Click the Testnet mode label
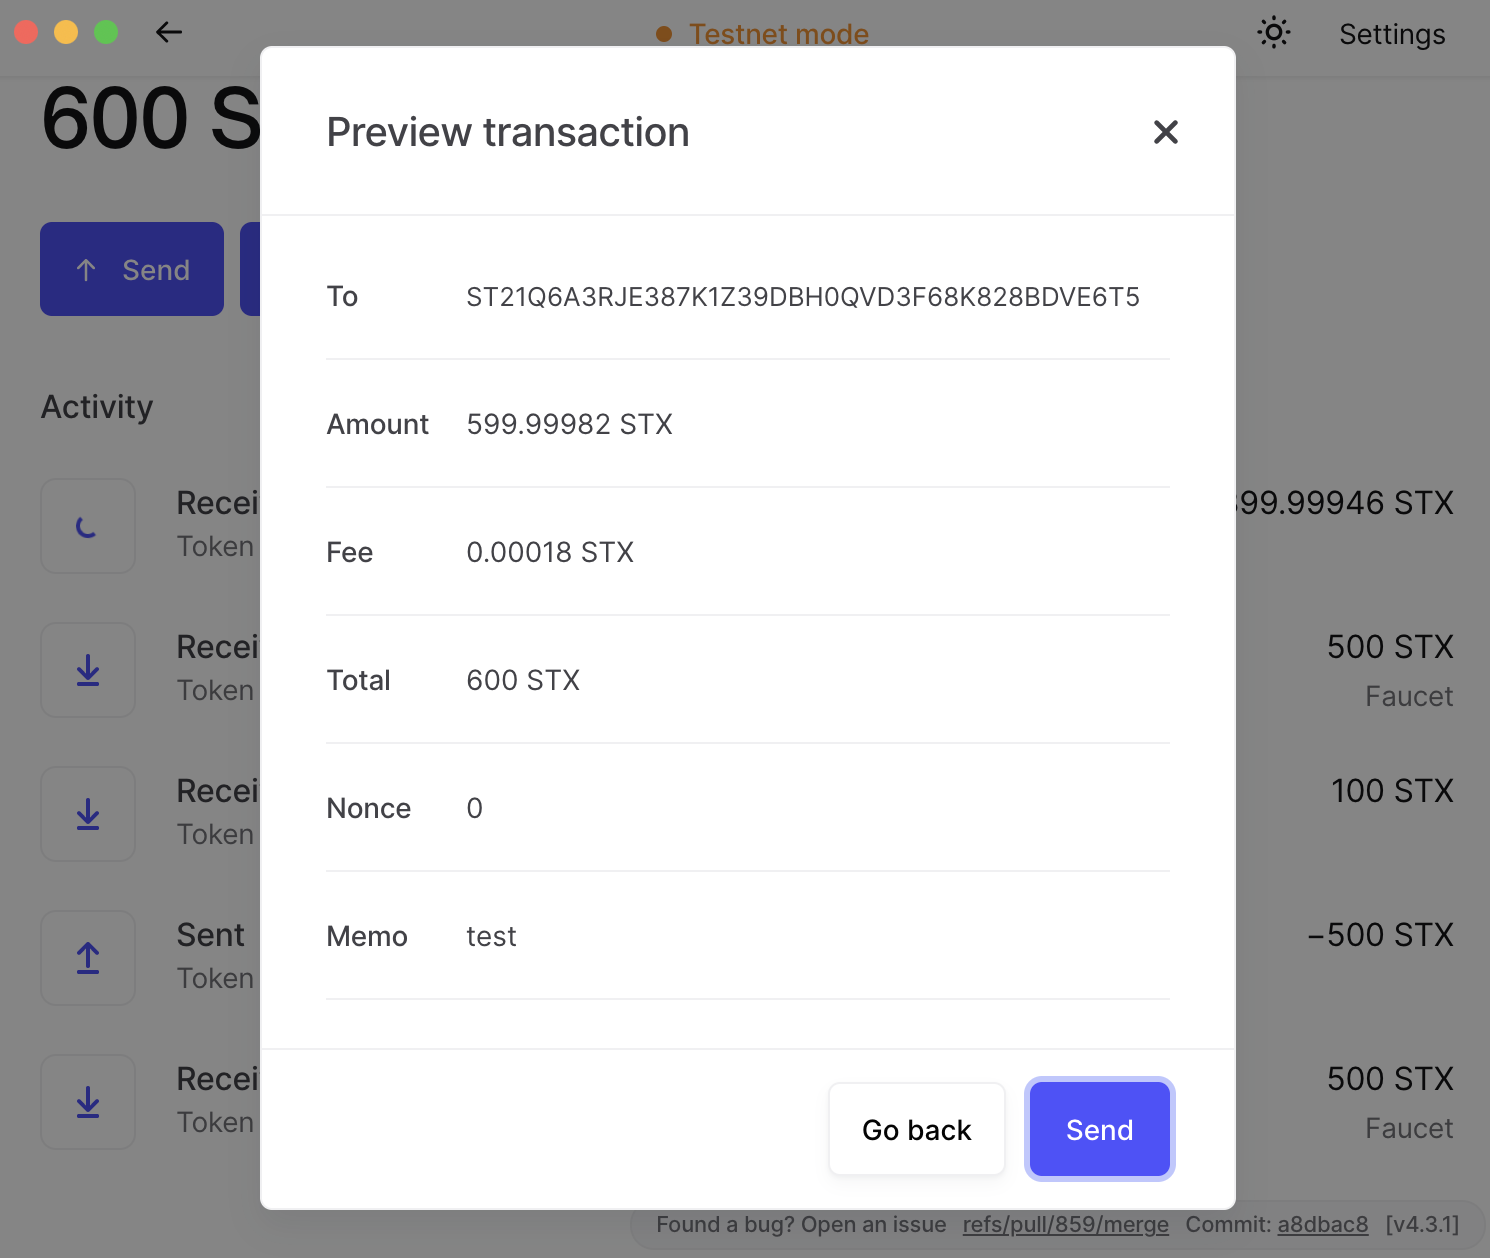The image size is (1490, 1258). click(779, 33)
